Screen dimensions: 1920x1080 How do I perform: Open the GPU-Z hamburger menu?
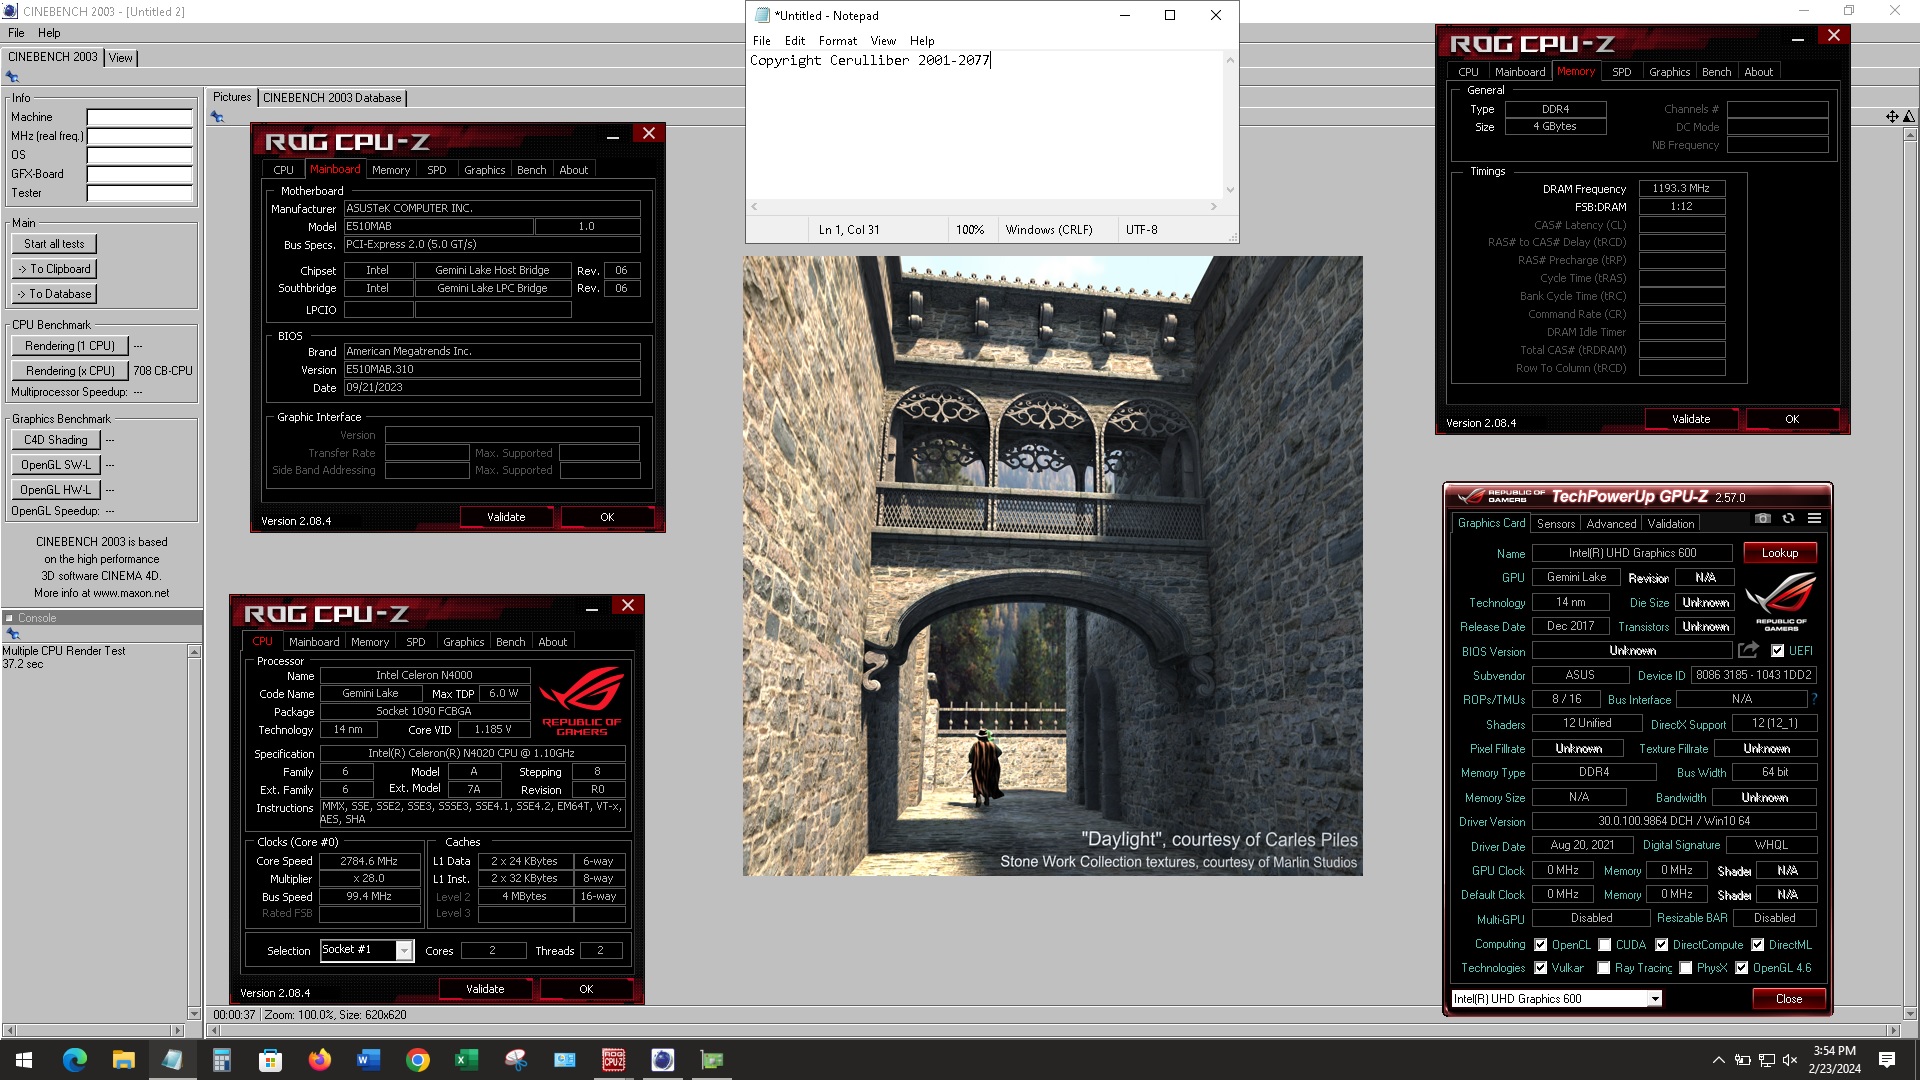click(x=1814, y=519)
